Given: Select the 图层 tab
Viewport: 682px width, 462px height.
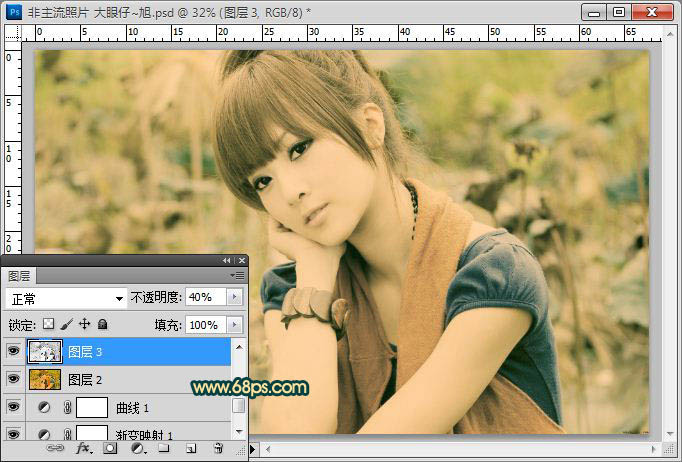Looking at the screenshot, I should click(19, 275).
